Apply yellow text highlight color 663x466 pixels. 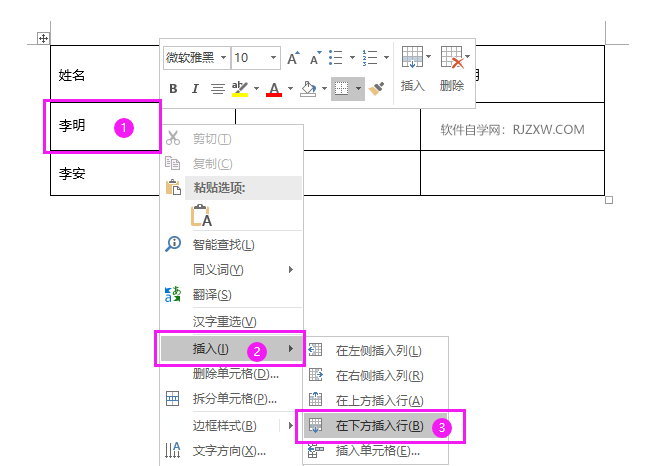click(x=240, y=89)
